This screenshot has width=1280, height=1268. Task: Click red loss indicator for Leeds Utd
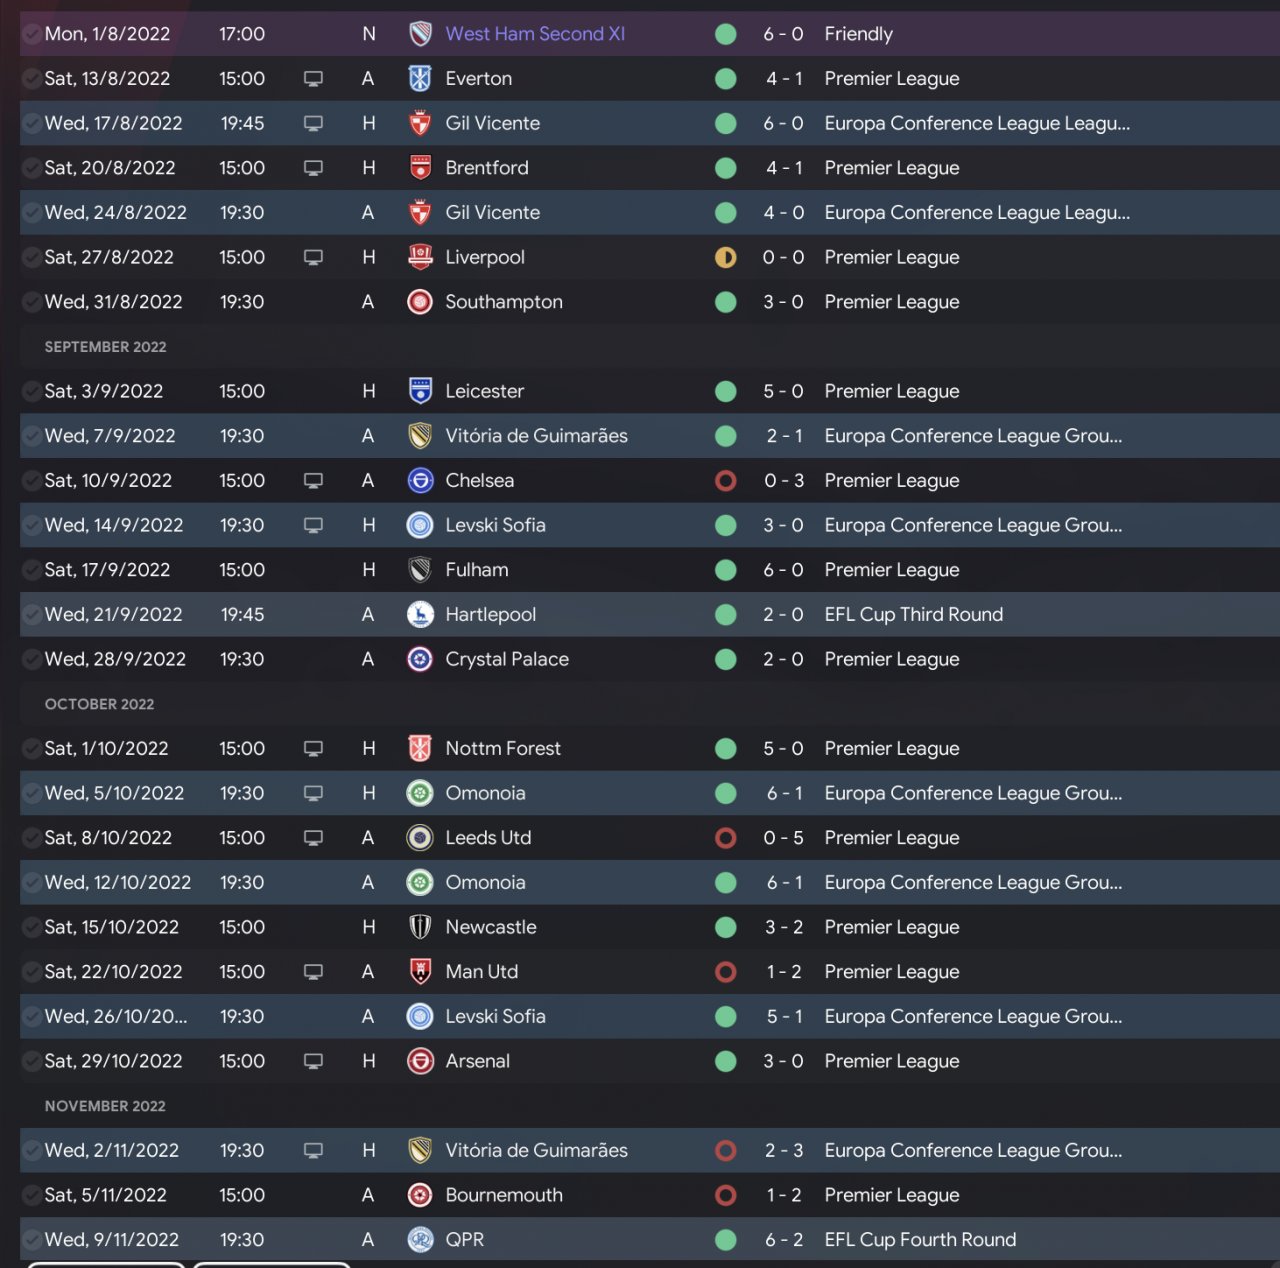[726, 838]
